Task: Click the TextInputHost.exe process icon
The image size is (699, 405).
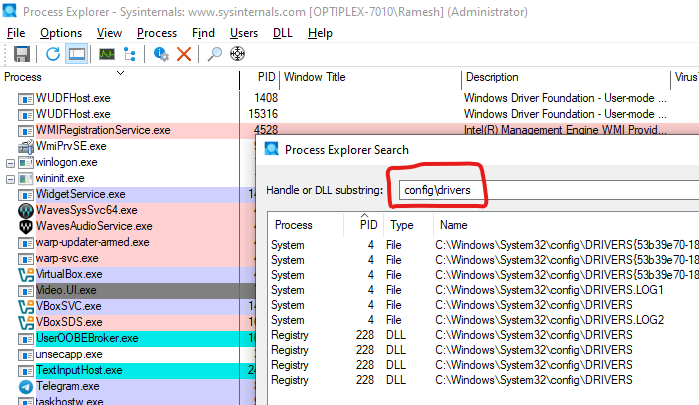Action: pyautogui.click(x=26, y=371)
